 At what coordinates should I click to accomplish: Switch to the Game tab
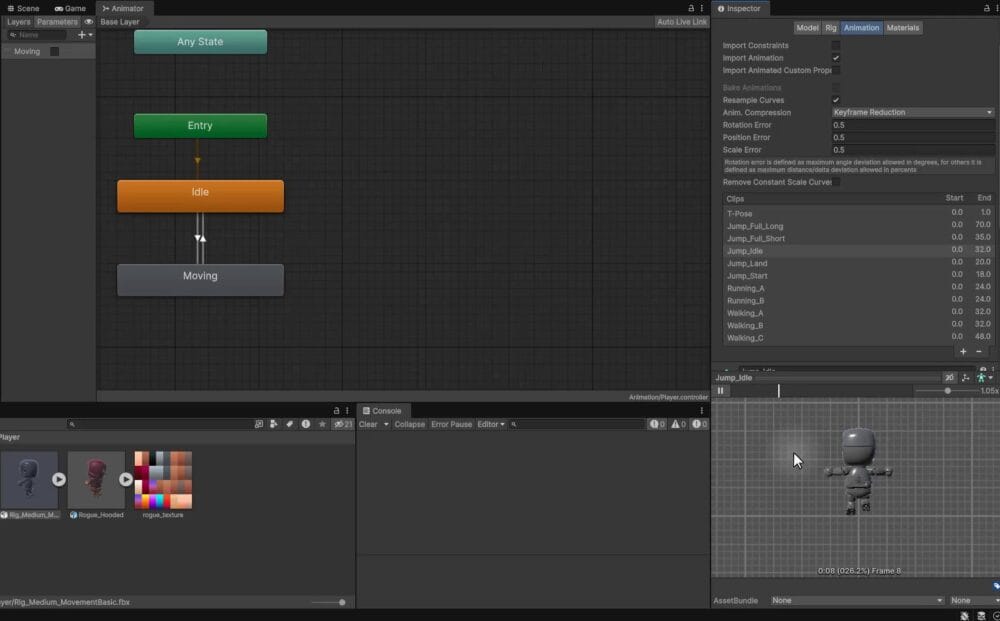click(x=70, y=8)
